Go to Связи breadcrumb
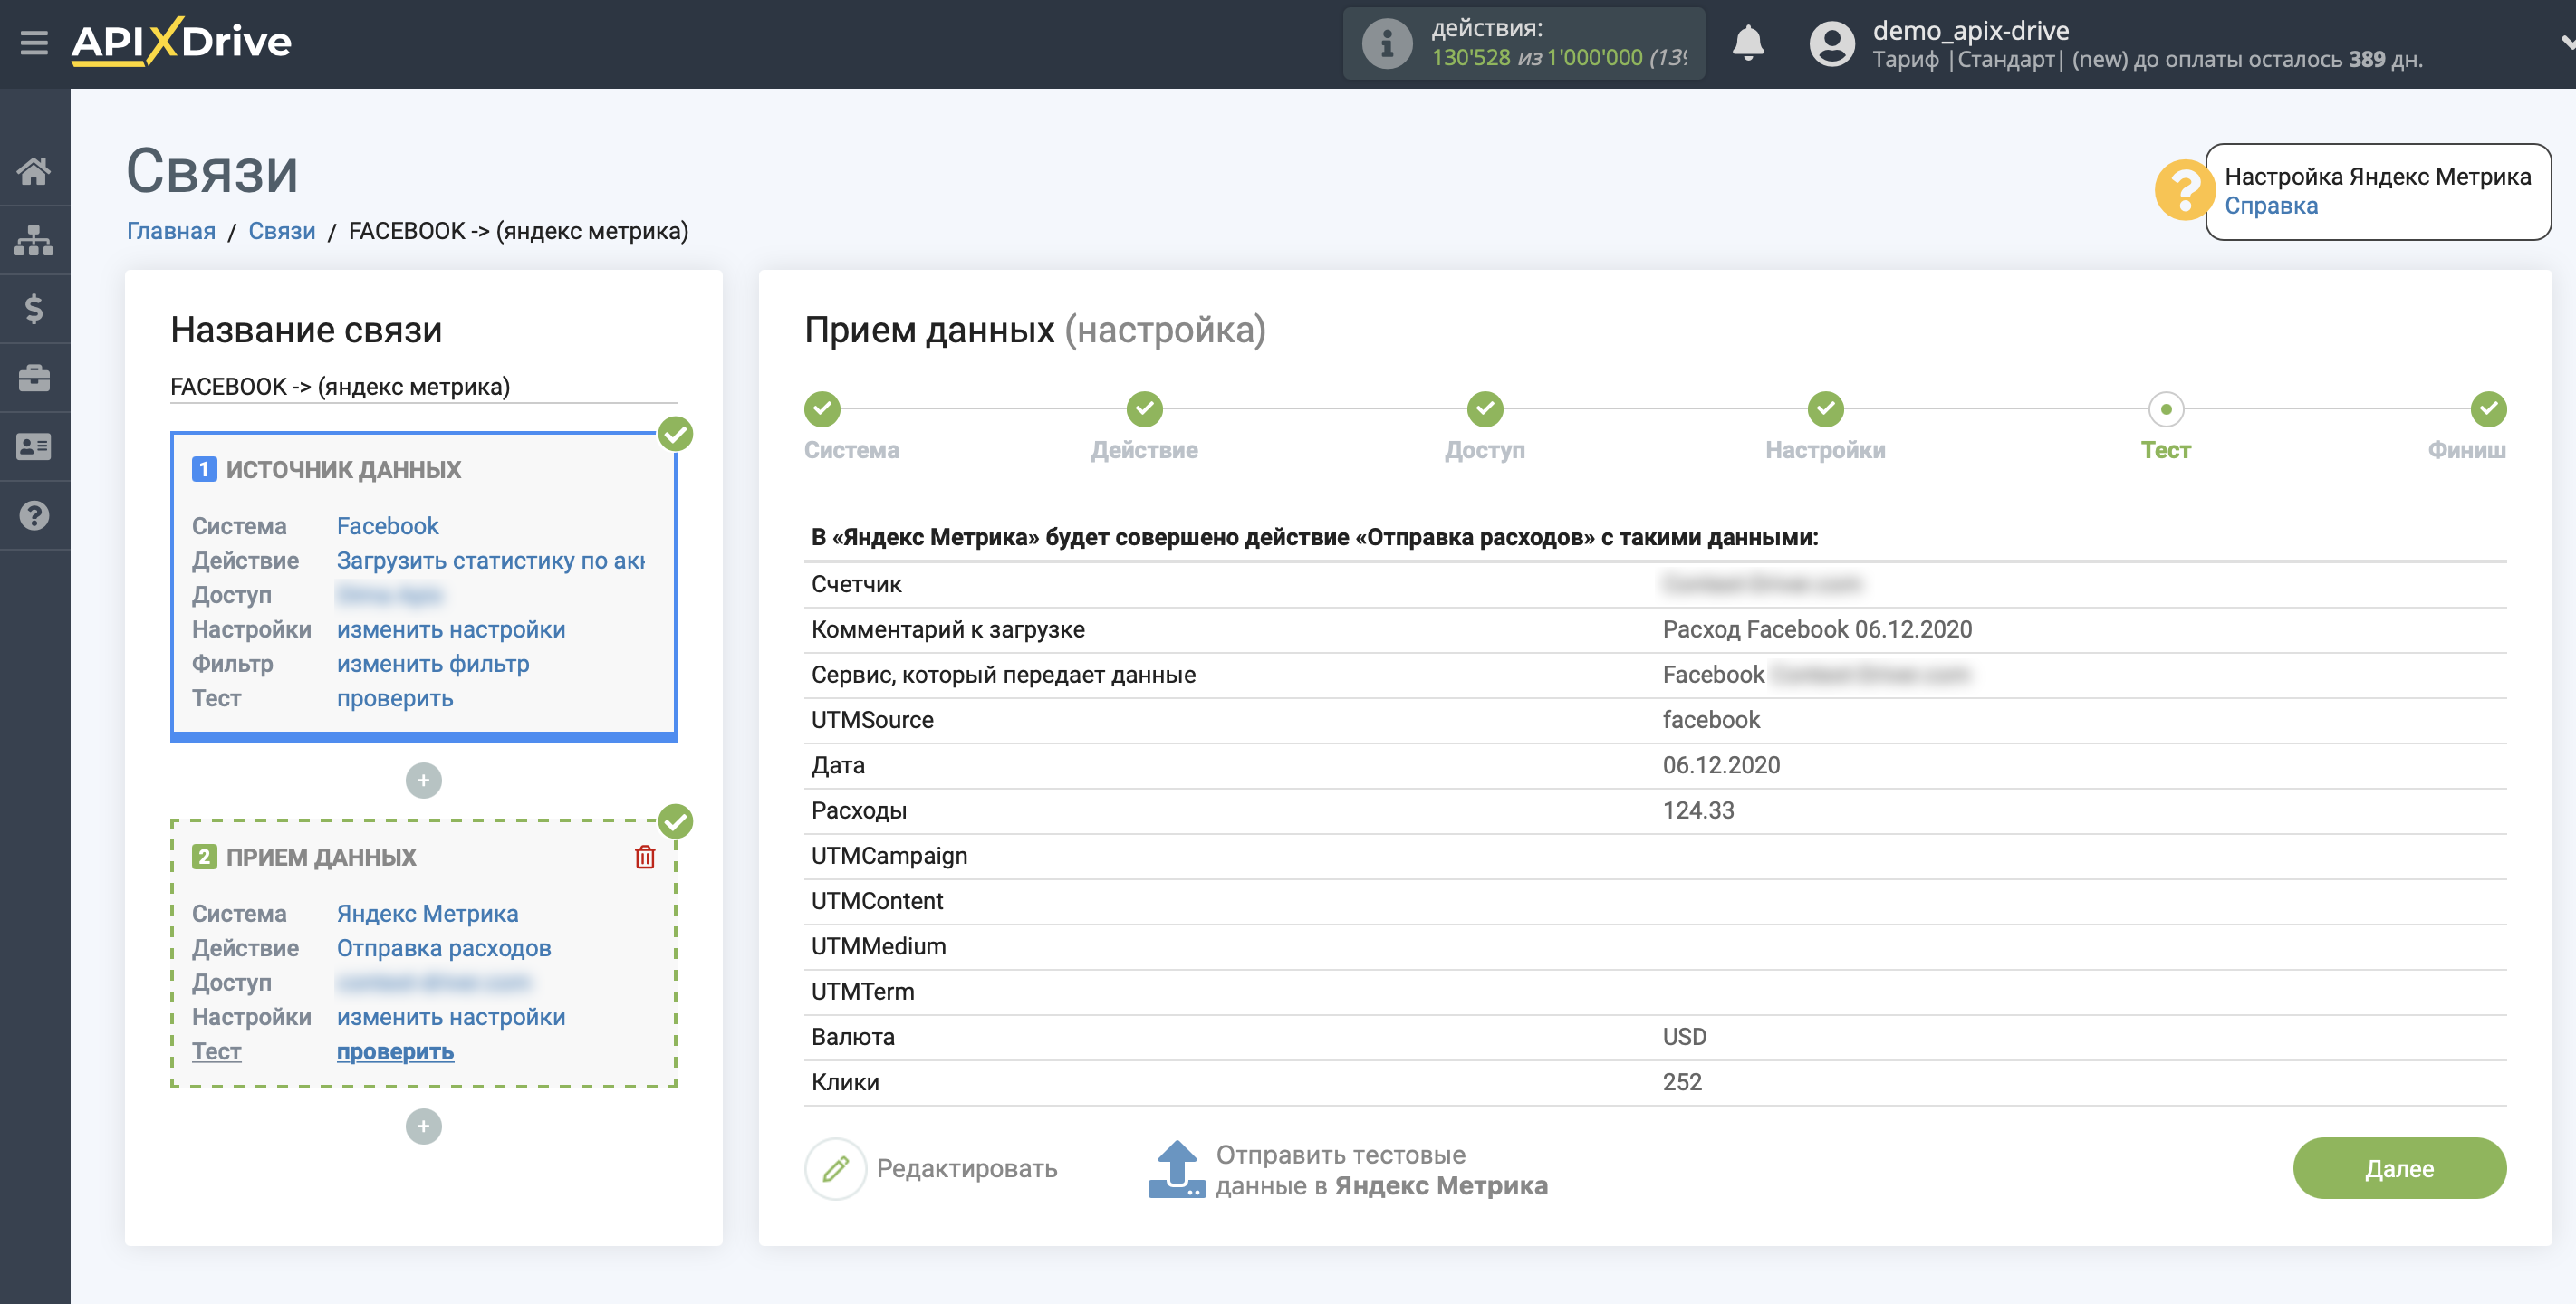 (x=281, y=231)
